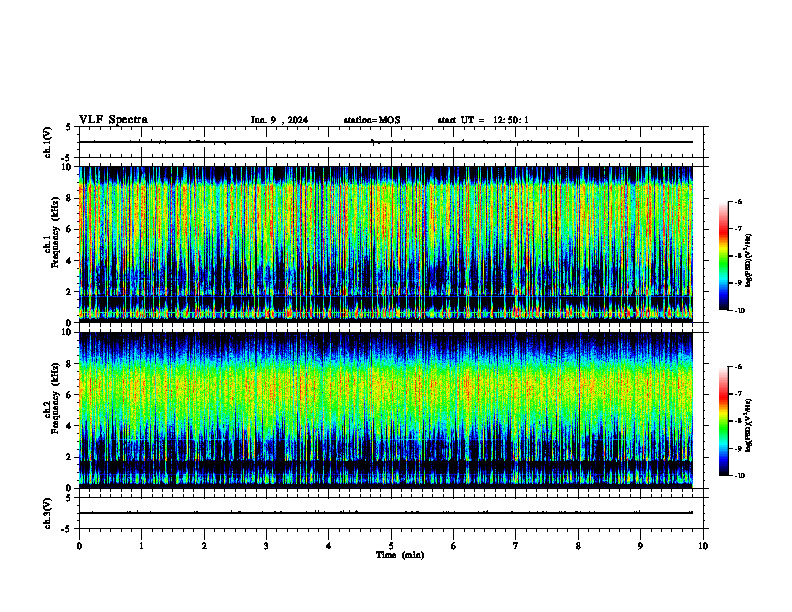Click the 'start UT = 12:50: 1' label
Viewport: 792px width, 612px height.
tap(483, 120)
